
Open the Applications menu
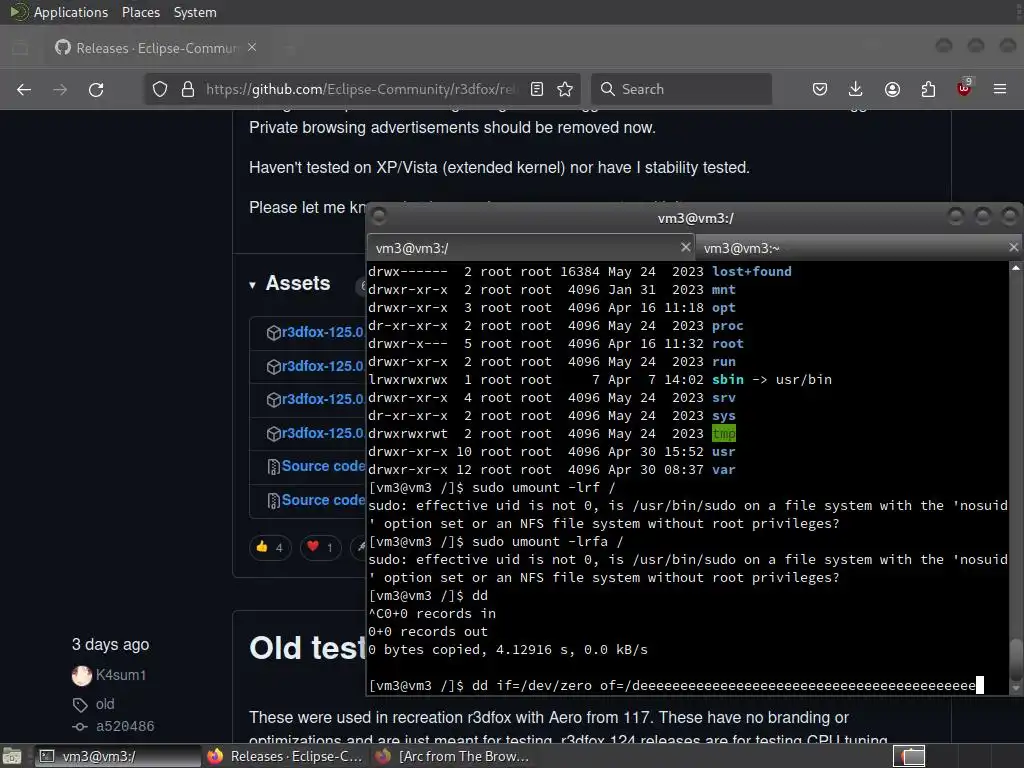pos(71,12)
